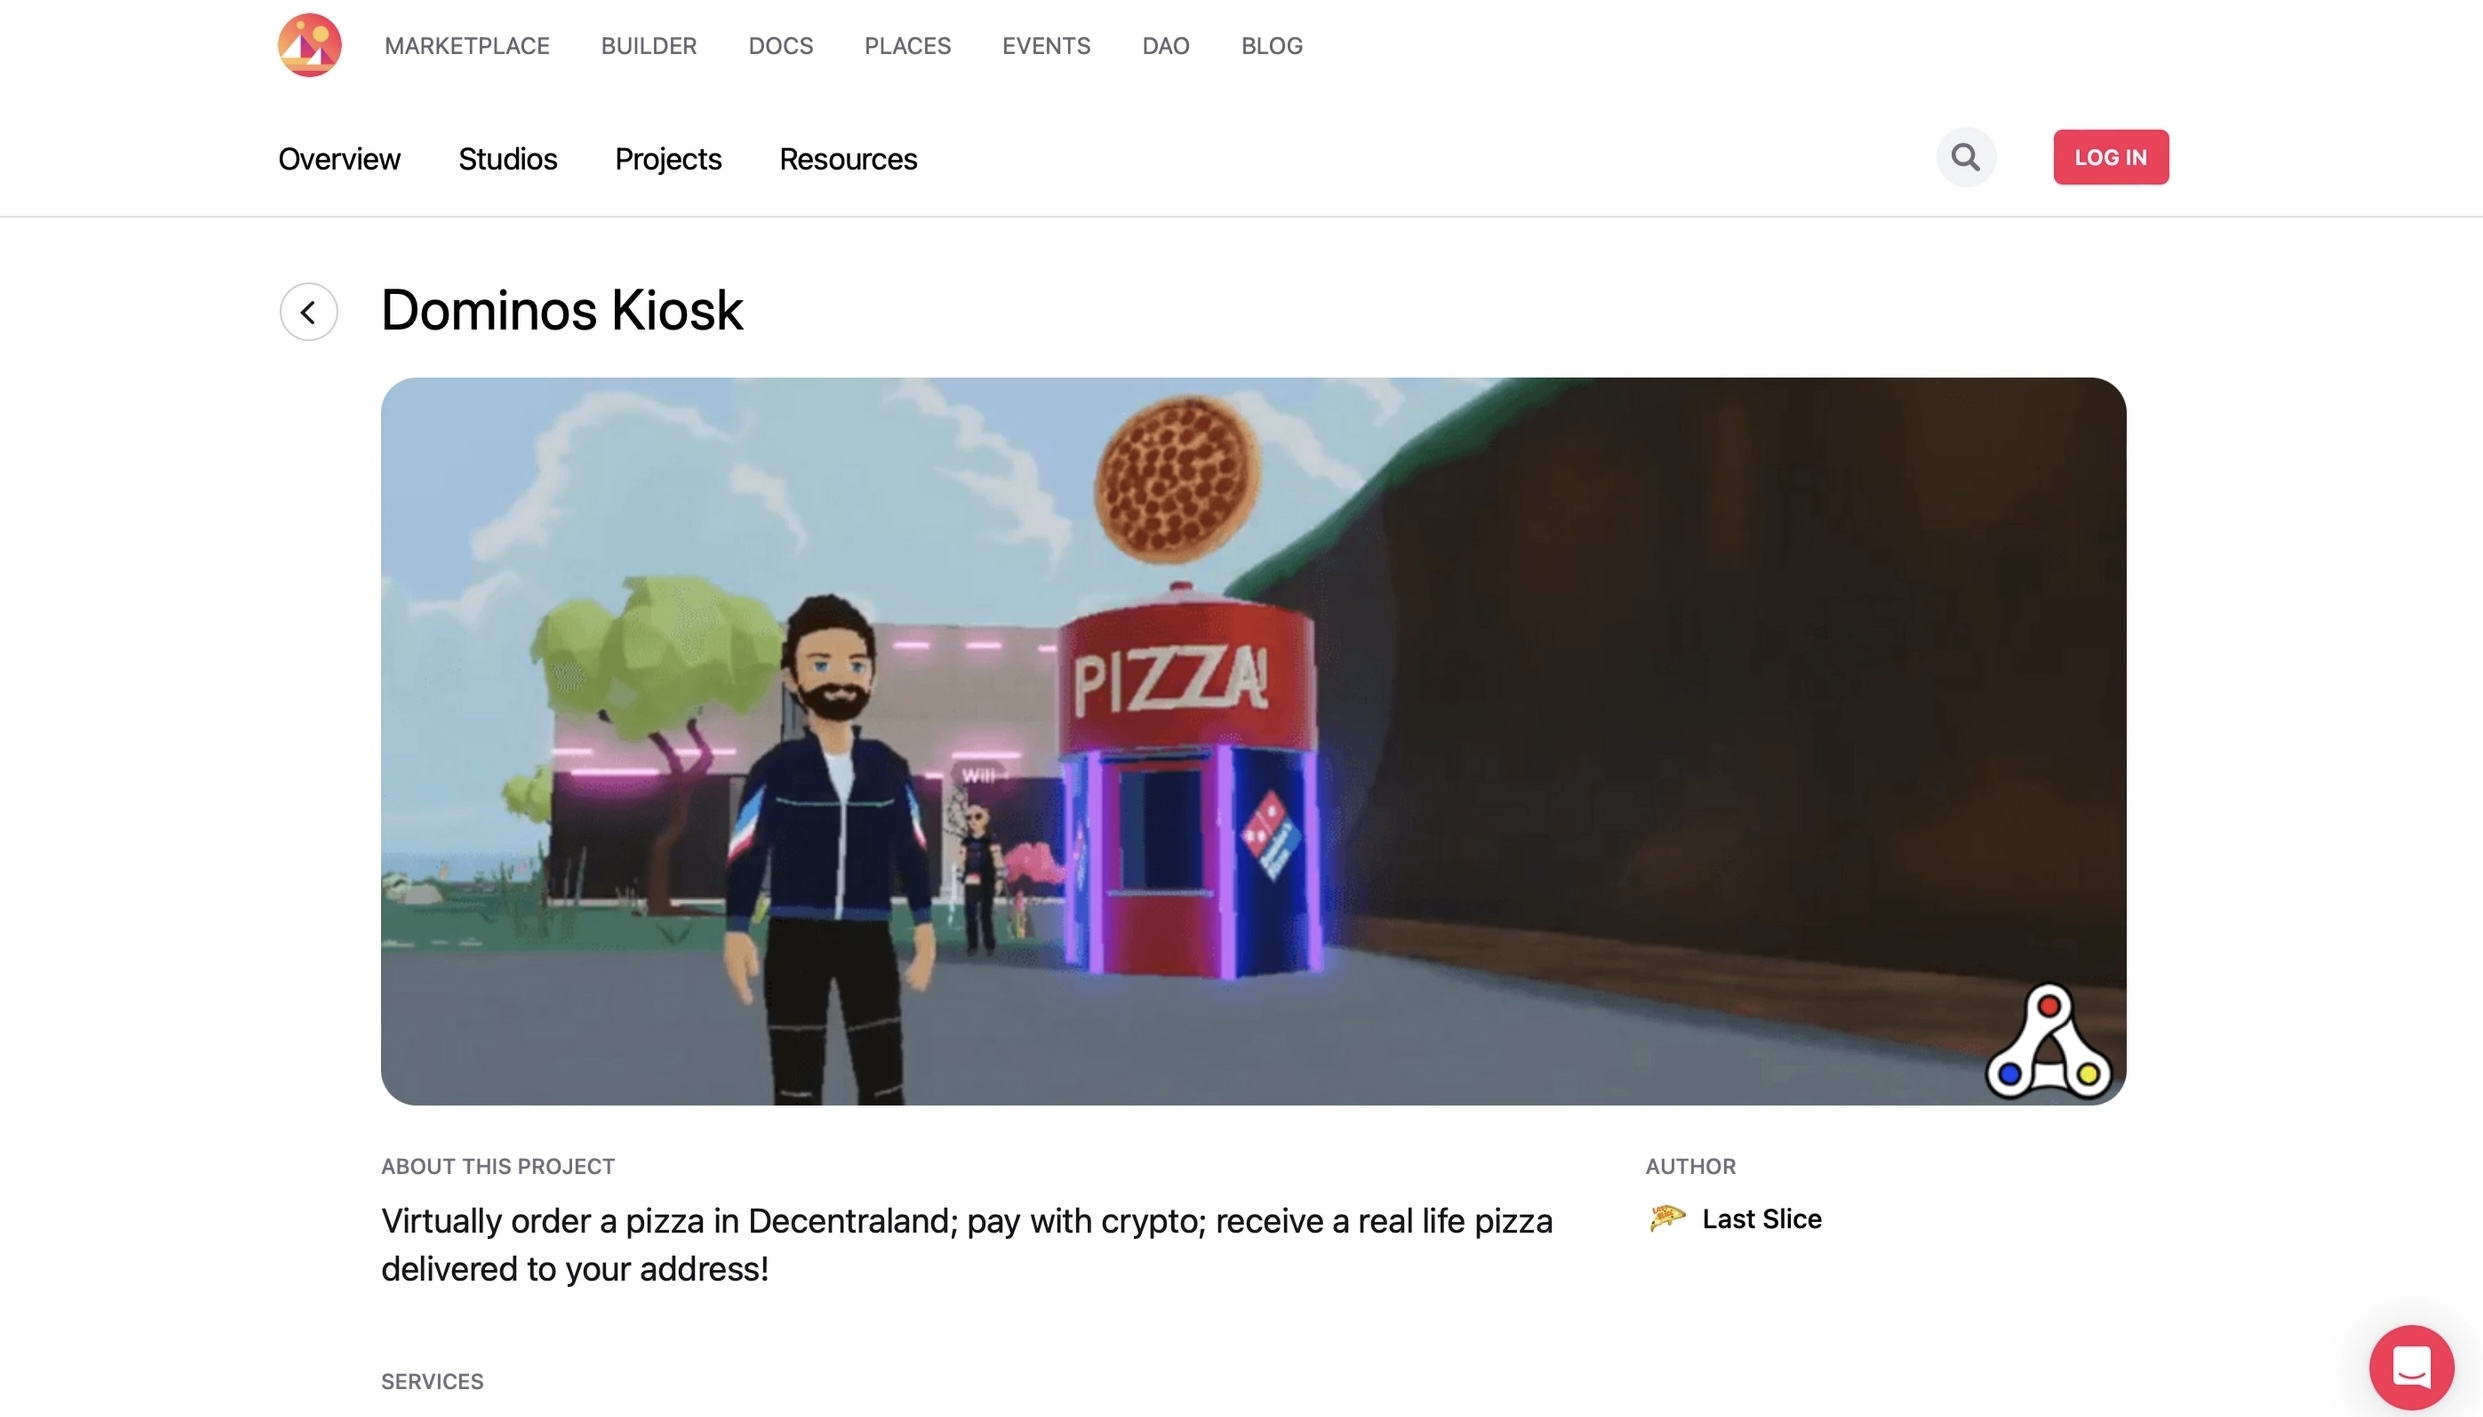Open the BLOG navigation link

(x=1271, y=45)
